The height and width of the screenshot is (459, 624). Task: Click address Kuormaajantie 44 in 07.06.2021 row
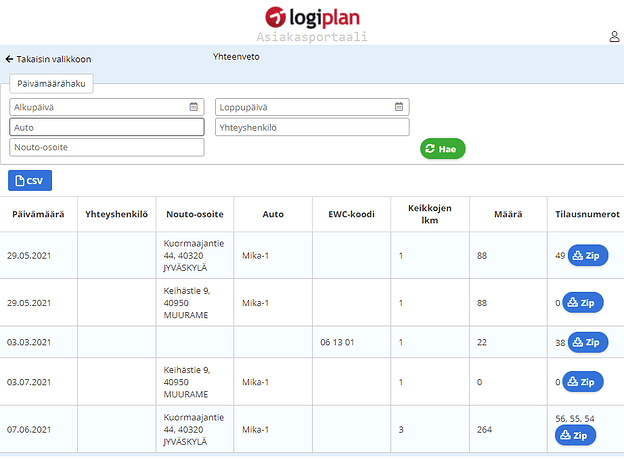[194, 430]
